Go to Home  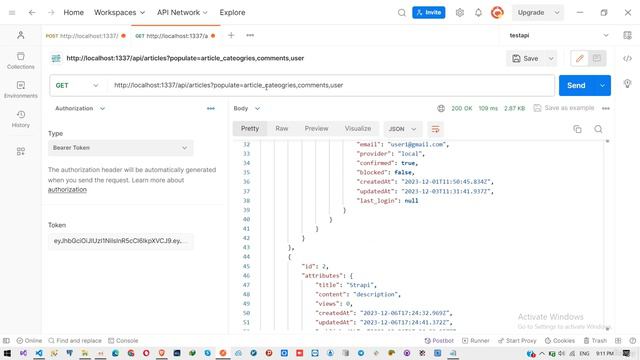coord(73,13)
